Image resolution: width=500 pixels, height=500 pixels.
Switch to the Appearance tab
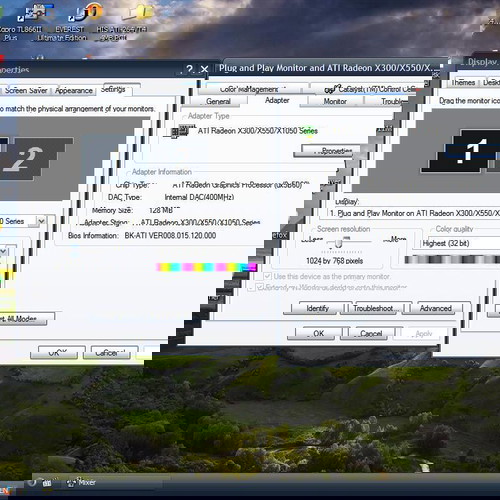tap(74, 90)
